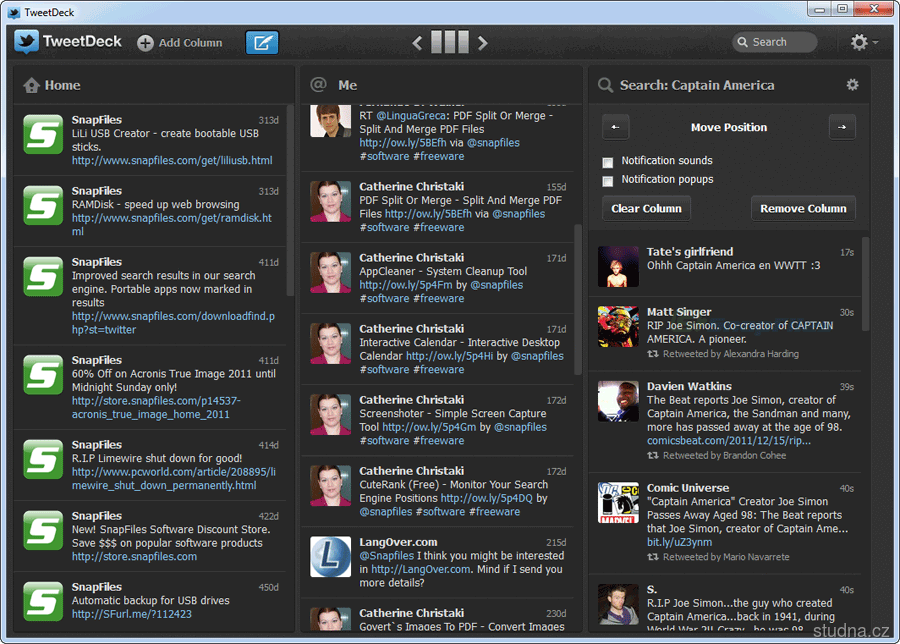
Task: Navigate columns left with the arrow
Action: tap(417, 42)
